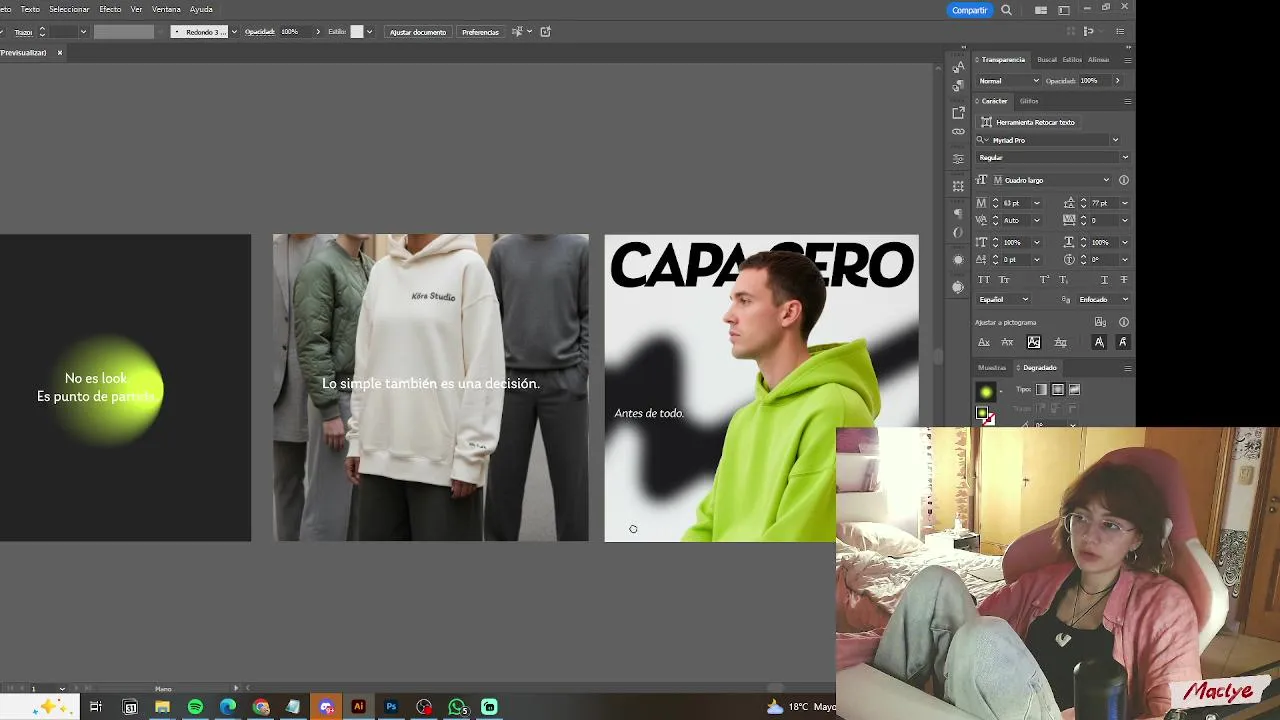Screen dimensions: 1280x720
Task: Select the radial gradient type
Action: click(x=1058, y=390)
